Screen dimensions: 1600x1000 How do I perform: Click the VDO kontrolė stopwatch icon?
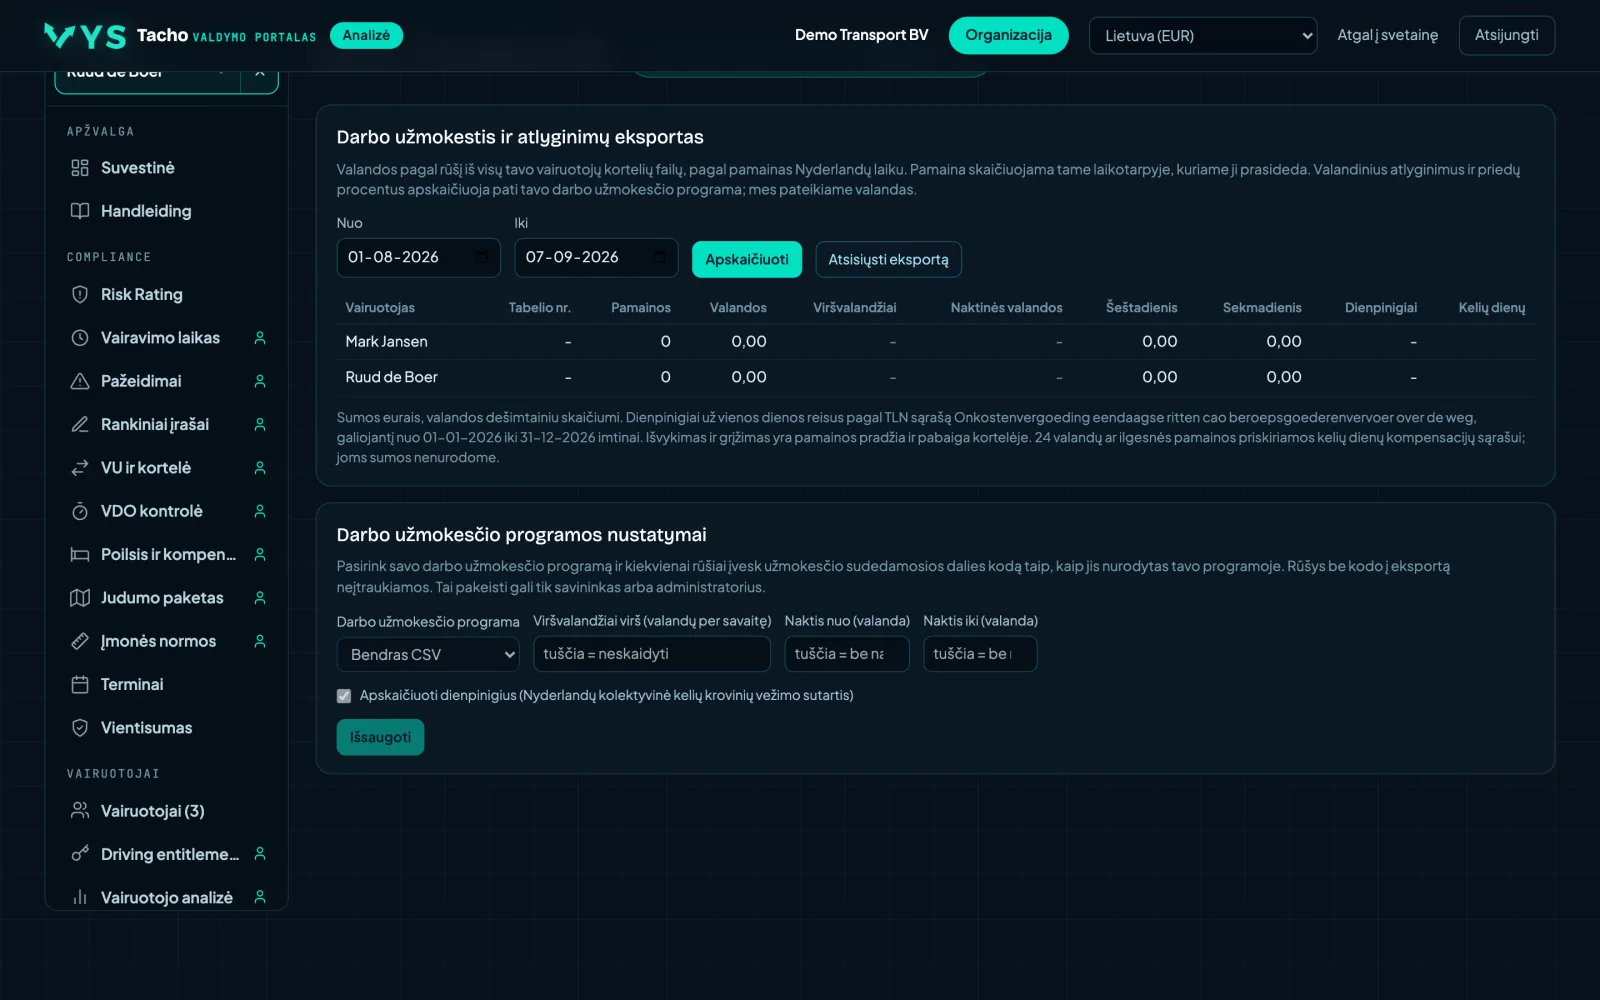80,511
